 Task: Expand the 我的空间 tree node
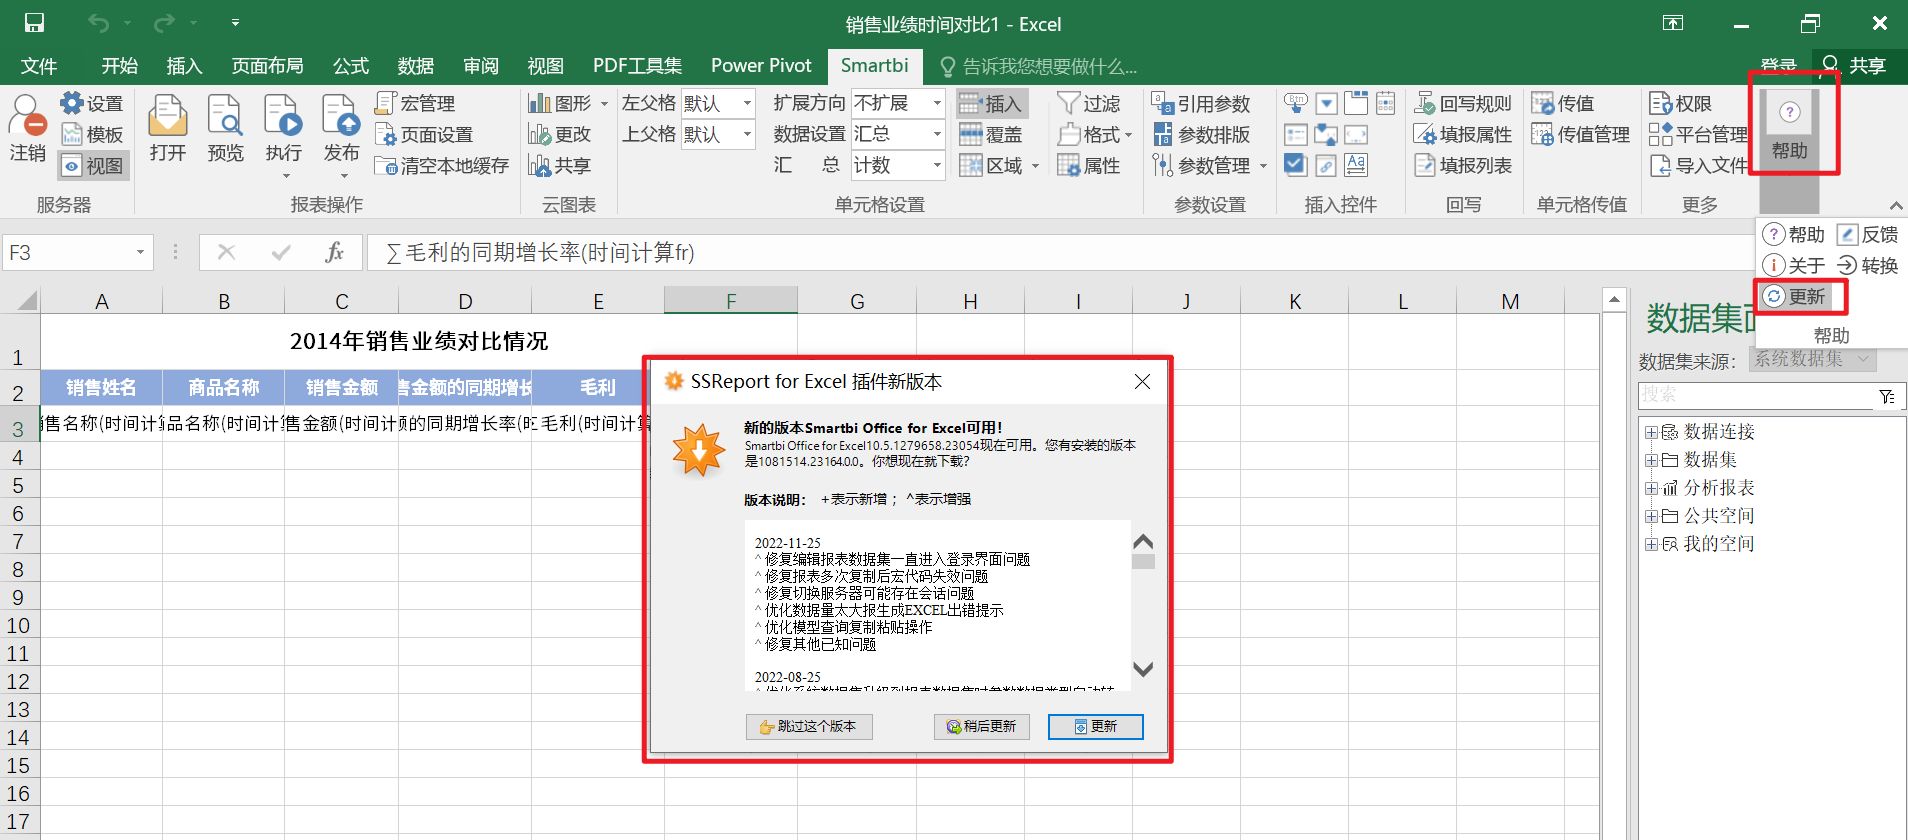pyautogui.click(x=1651, y=544)
